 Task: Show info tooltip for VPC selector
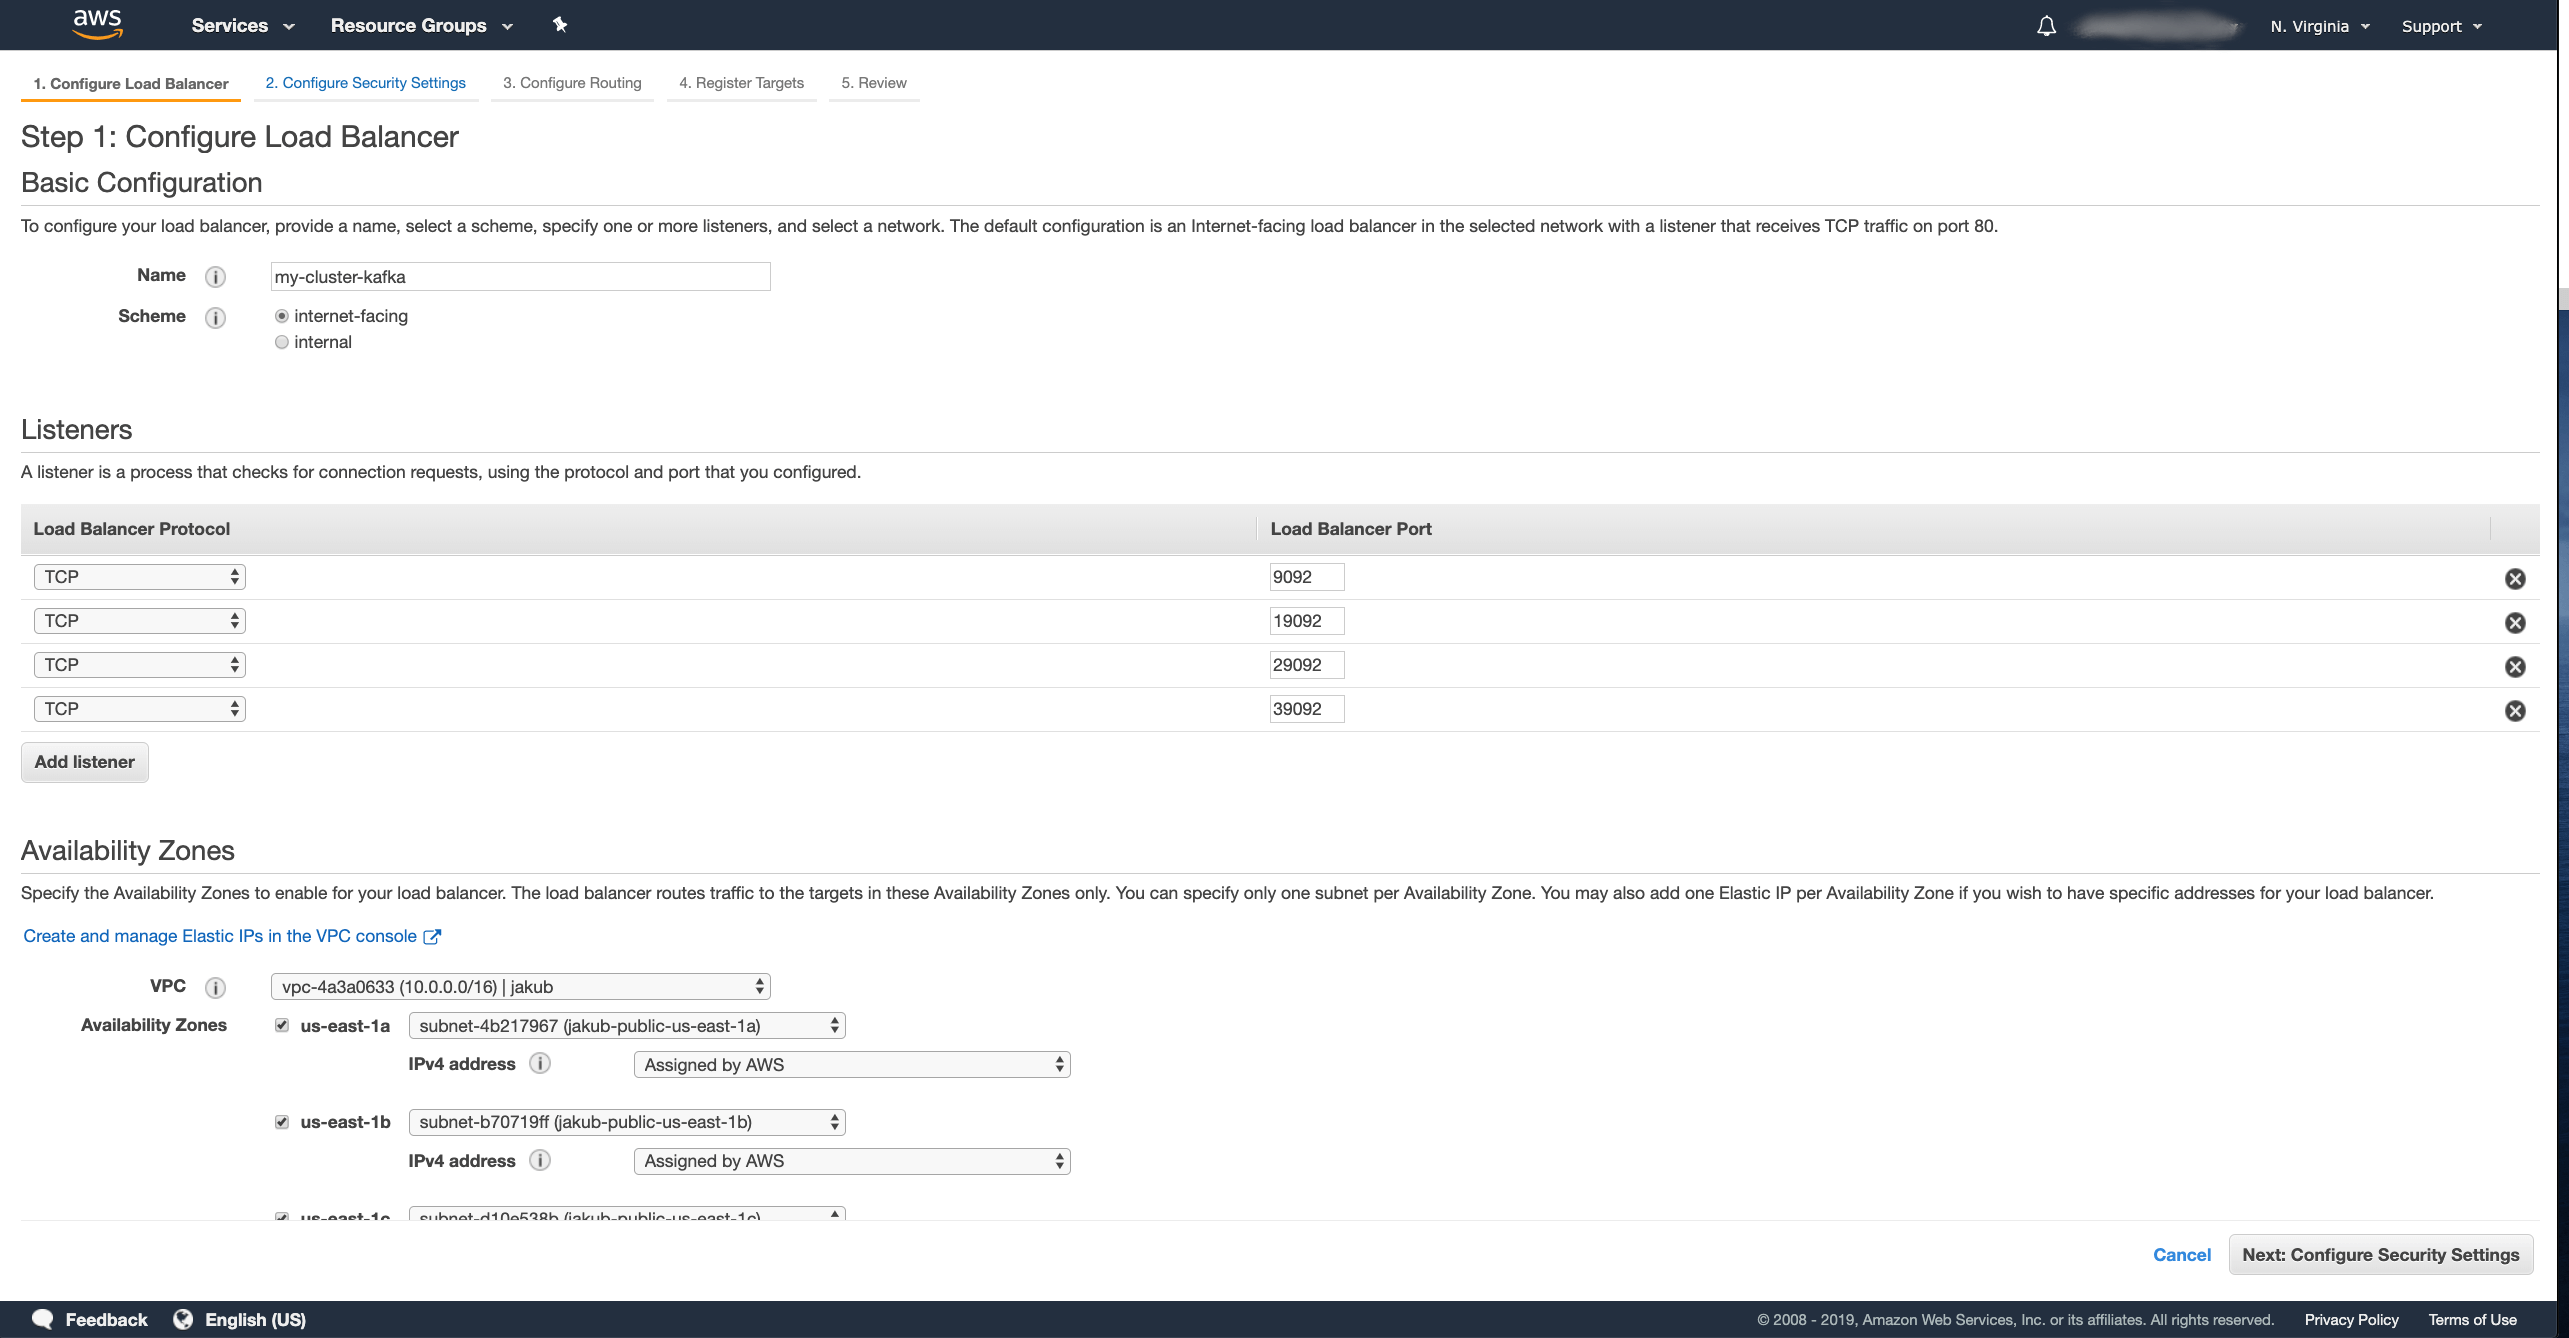click(x=215, y=988)
